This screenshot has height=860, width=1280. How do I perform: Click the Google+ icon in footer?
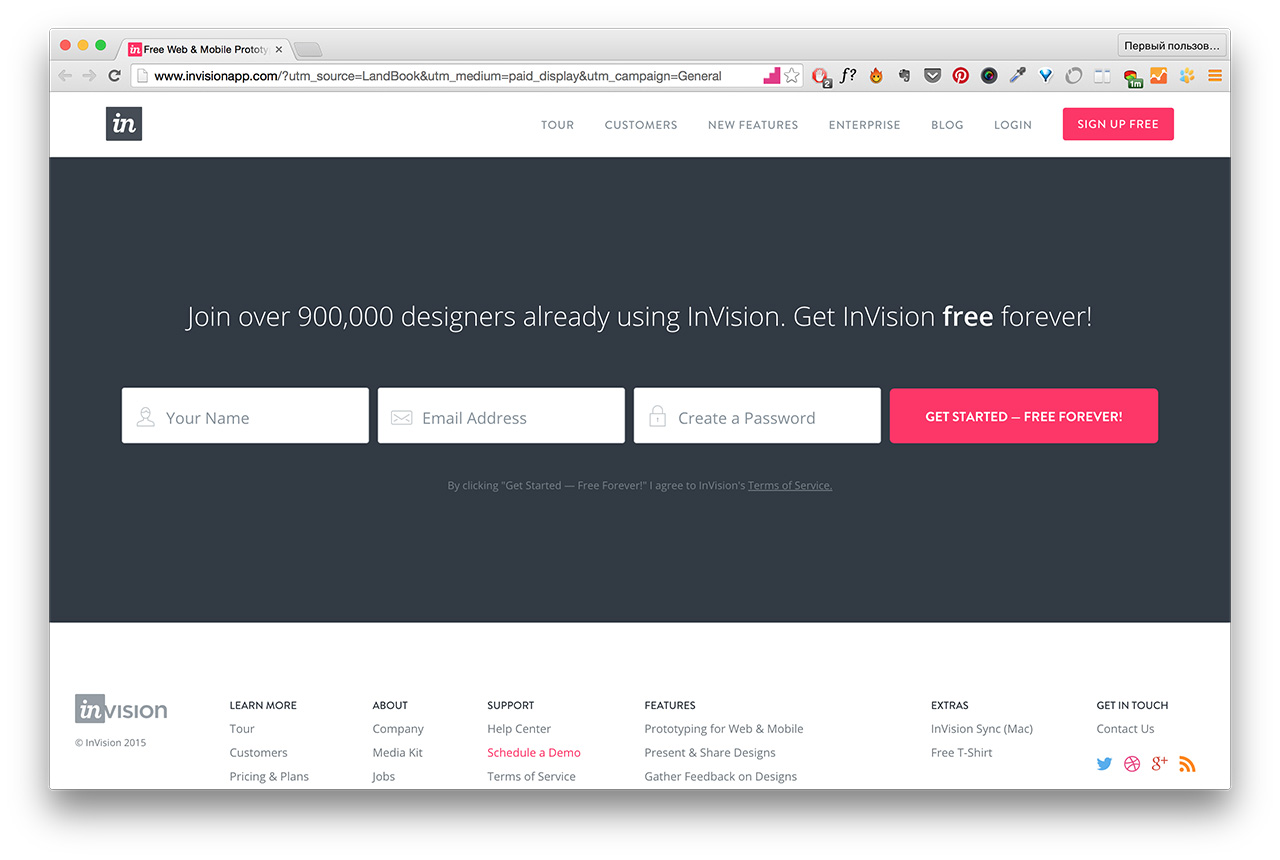pyautogui.click(x=1160, y=764)
